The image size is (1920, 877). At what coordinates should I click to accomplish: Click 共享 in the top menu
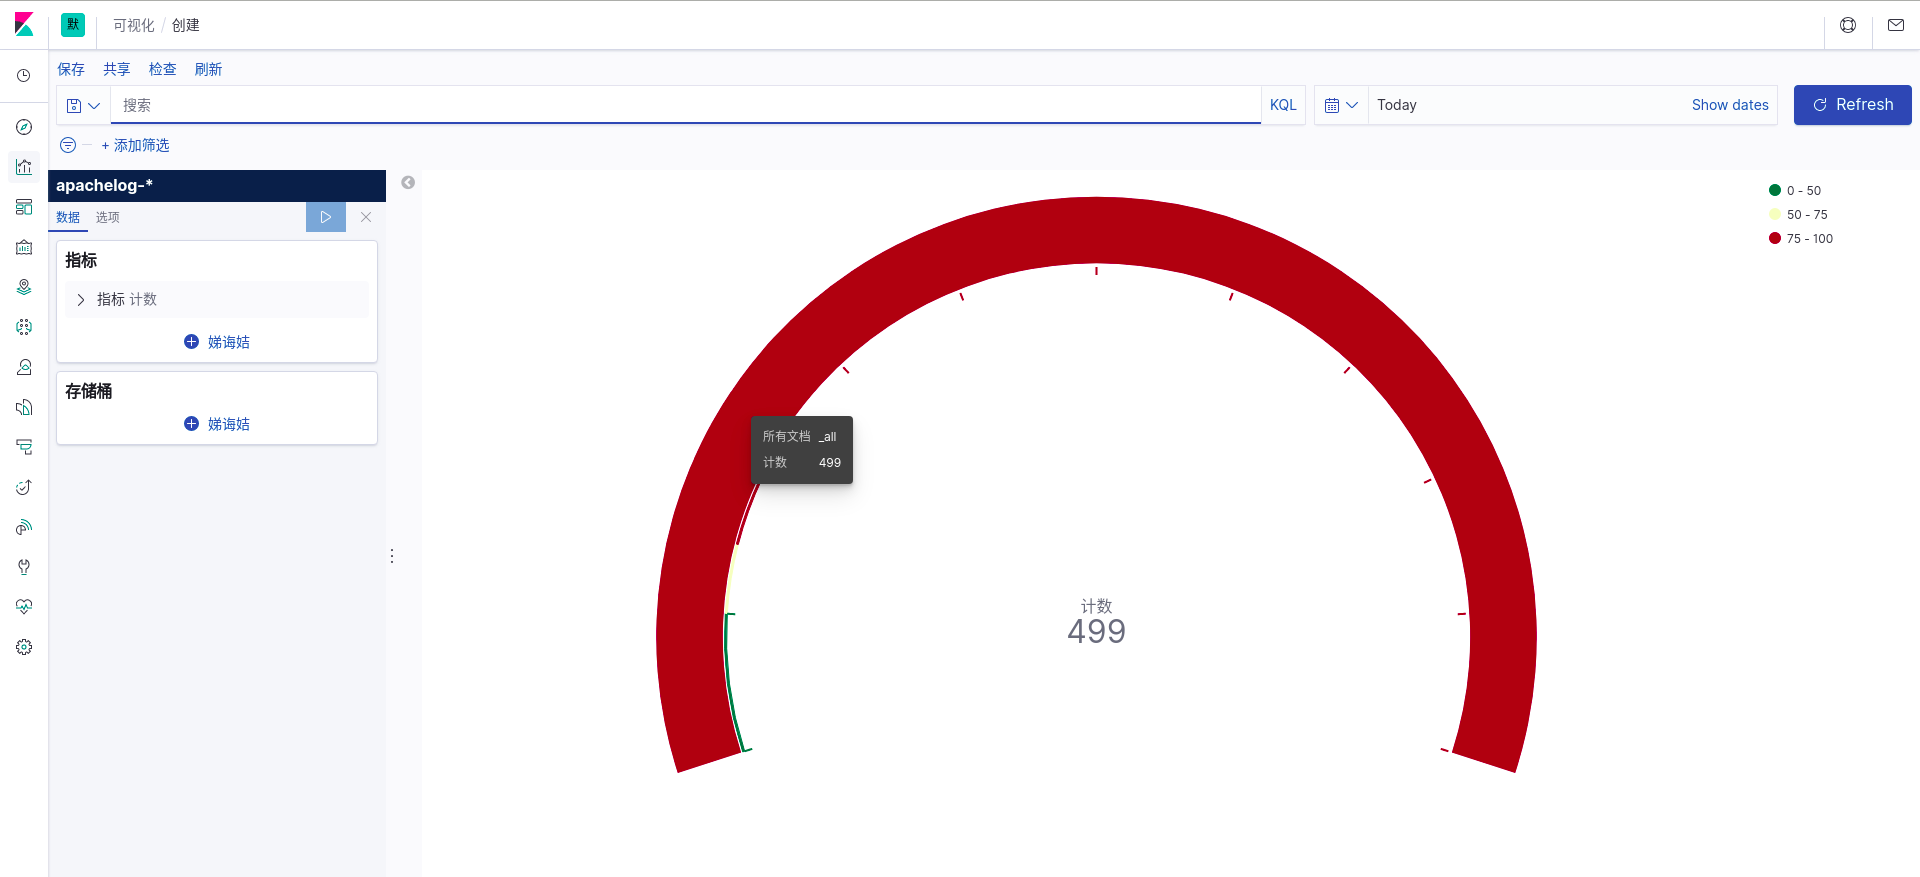(117, 69)
